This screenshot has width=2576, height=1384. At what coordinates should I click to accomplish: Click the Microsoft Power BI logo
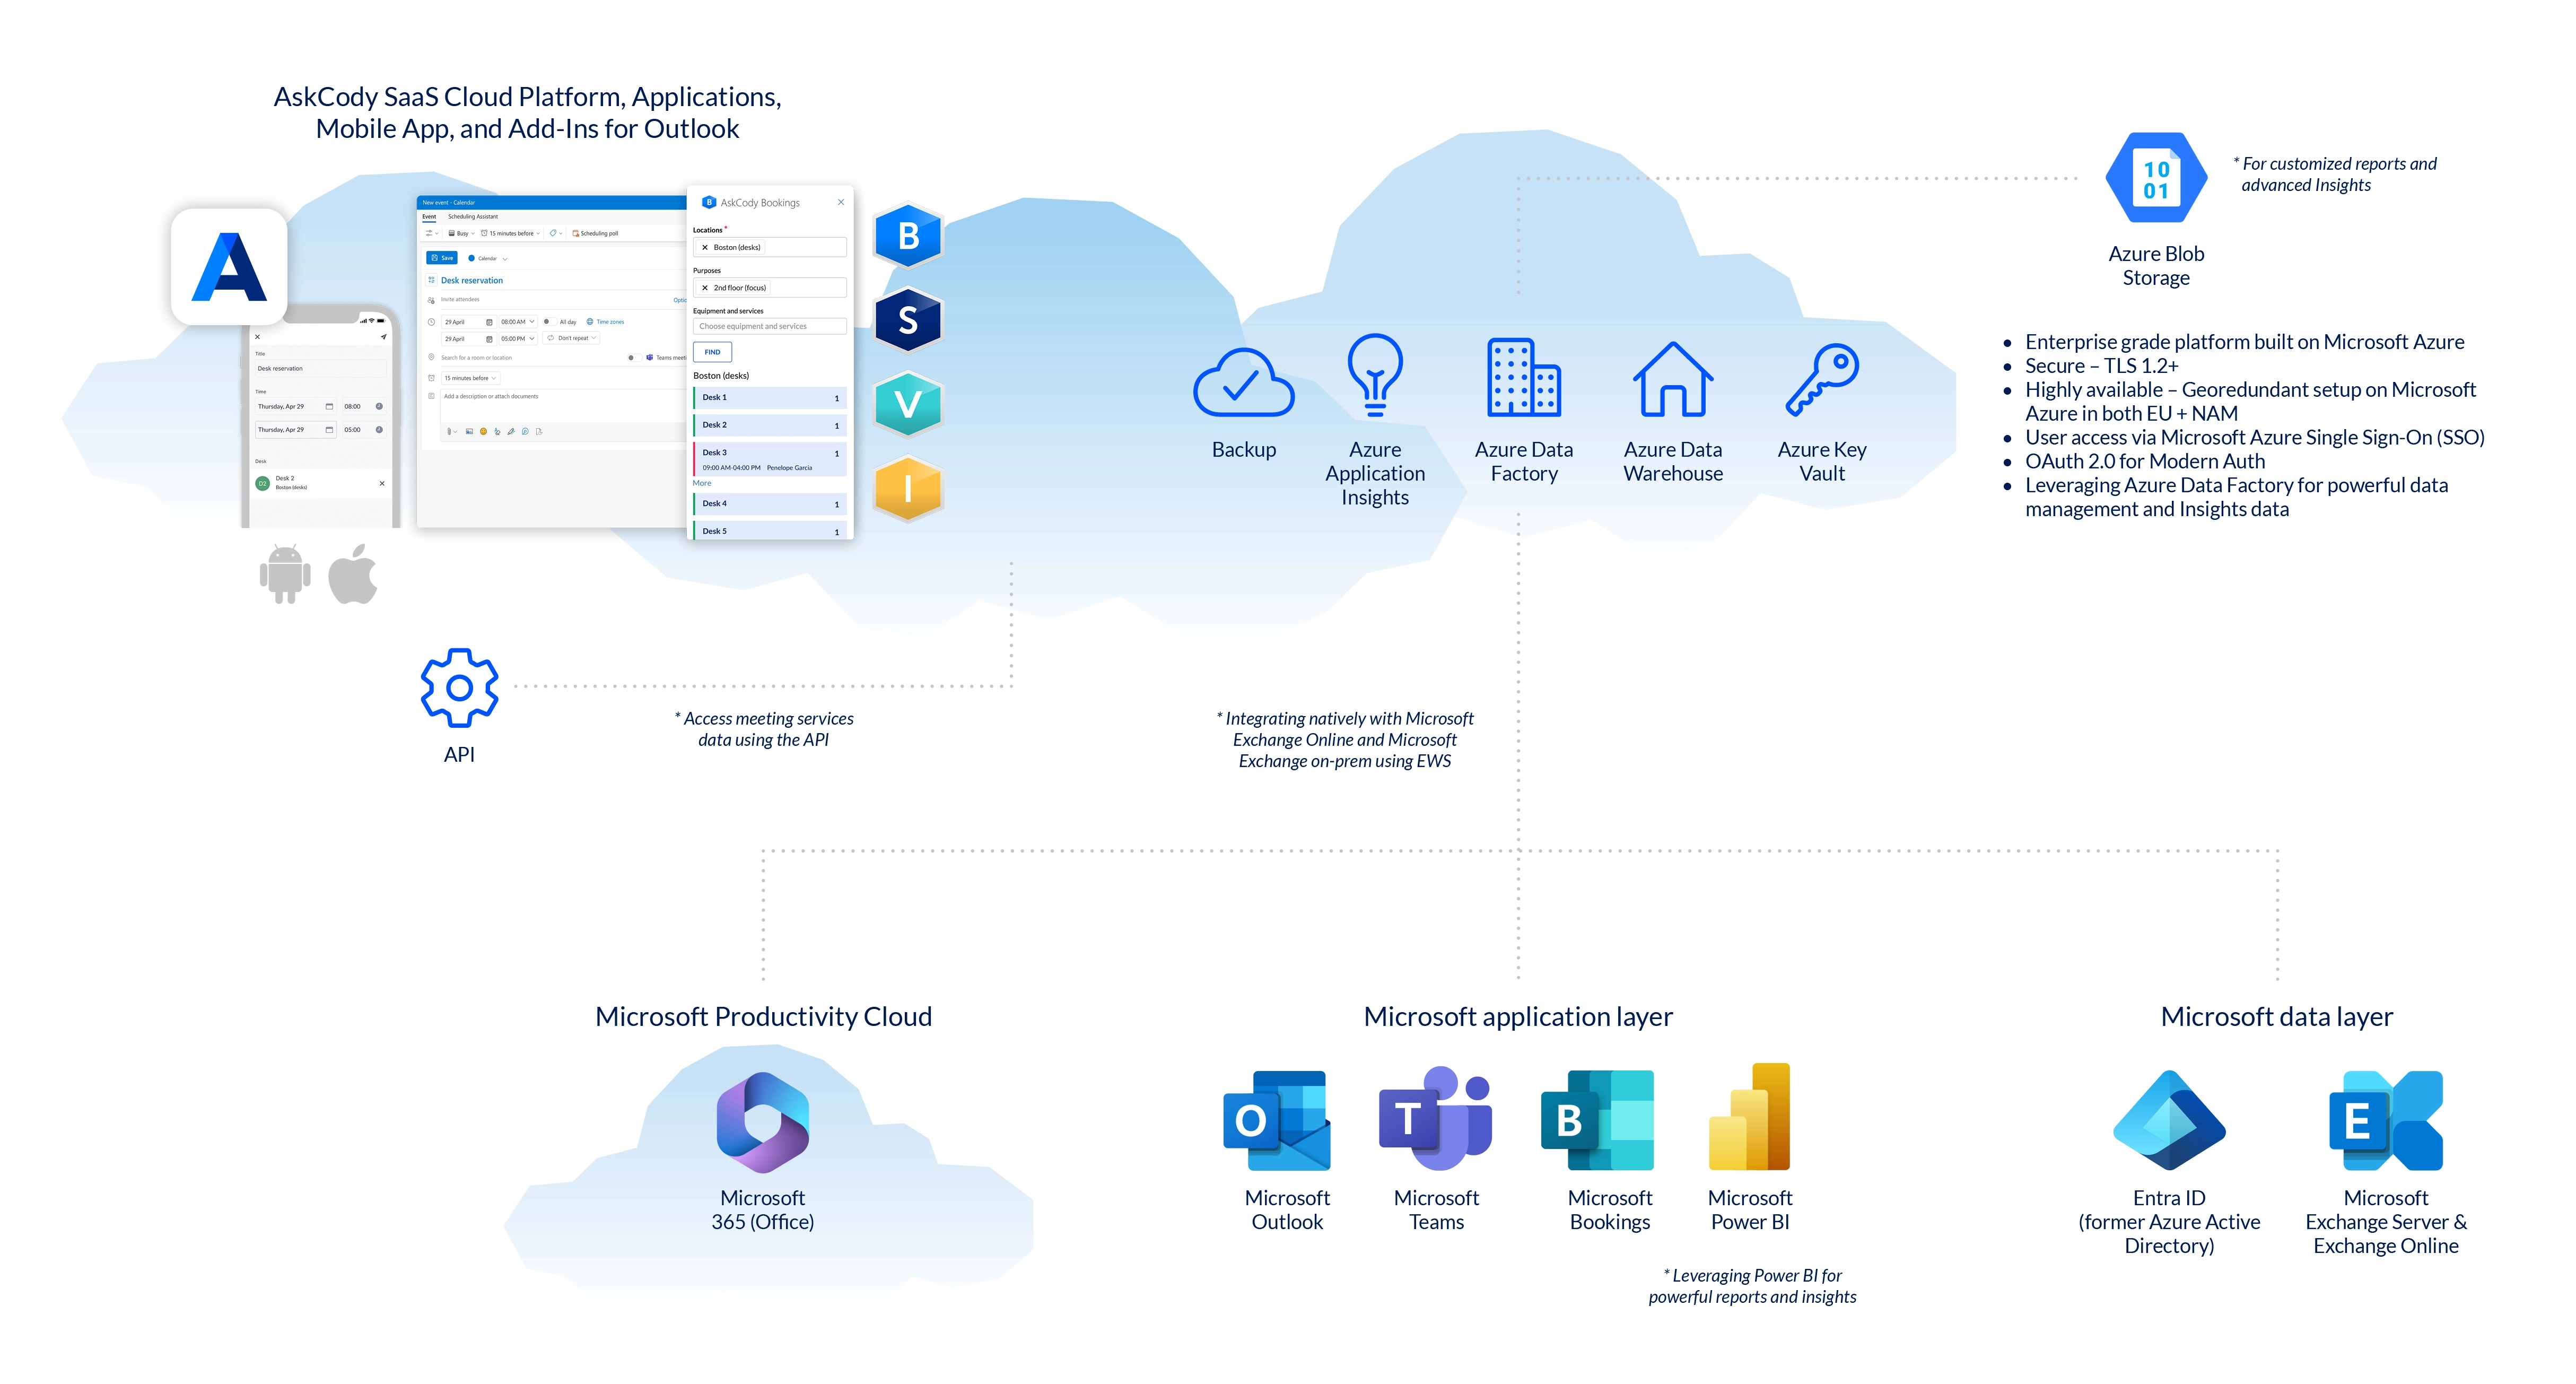1749,1117
